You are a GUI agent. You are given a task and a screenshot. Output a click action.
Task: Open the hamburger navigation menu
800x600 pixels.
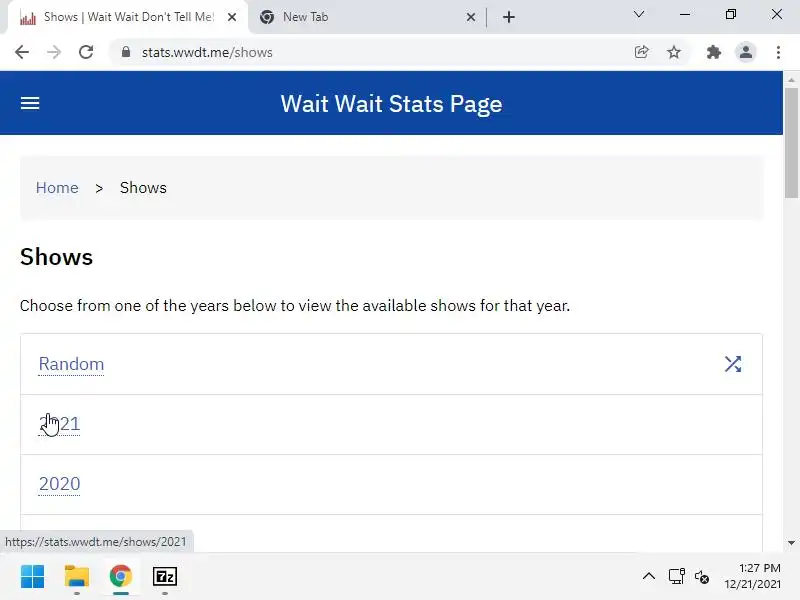pos(30,104)
